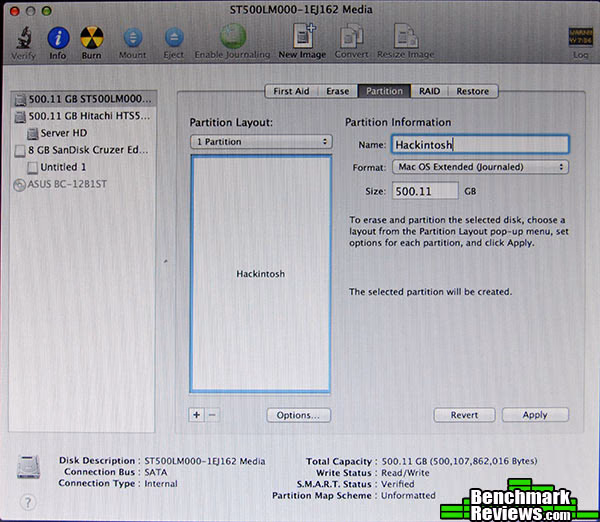Click the Write Status Read/Write text
This screenshot has height=522, width=600.
click(405, 473)
